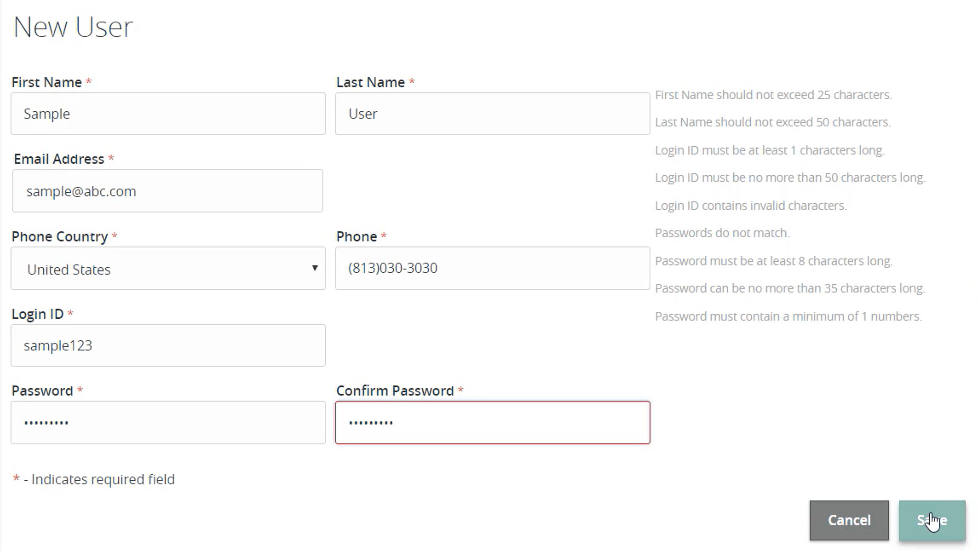The image size is (979, 551).
Task: Click the "Passwords do not match" message
Action: tap(722, 233)
